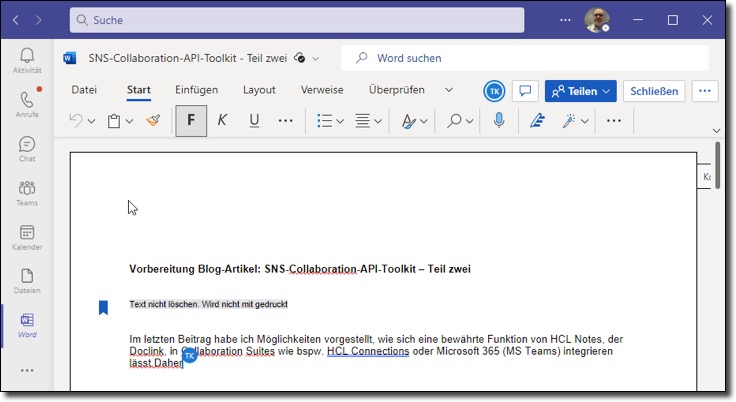Click the blue bookmark marker
Viewport: 736px width, 402px height.
pyautogui.click(x=103, y=307)
